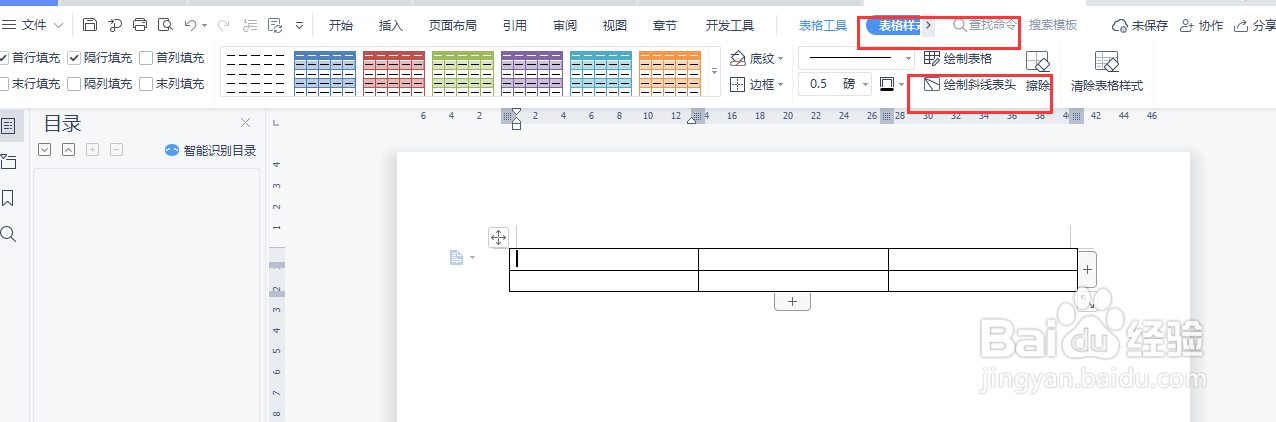The width and height of the screenshot is (1276, 422).
Task: Expand the Undo history dropdown arrow
Action: click(x=204, y=25)
